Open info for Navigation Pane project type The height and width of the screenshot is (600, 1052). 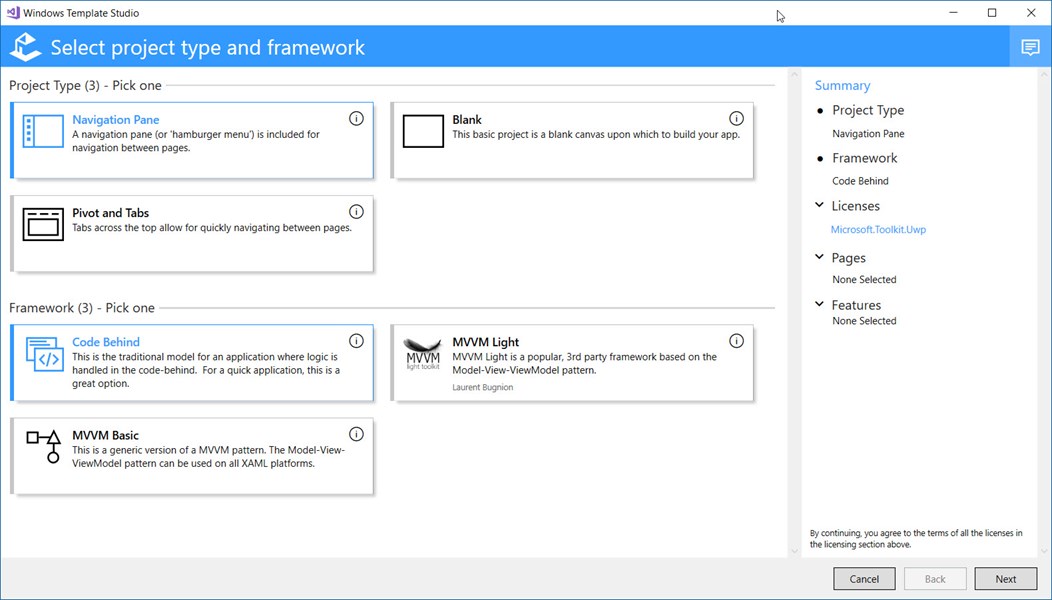tap(356, 119)
